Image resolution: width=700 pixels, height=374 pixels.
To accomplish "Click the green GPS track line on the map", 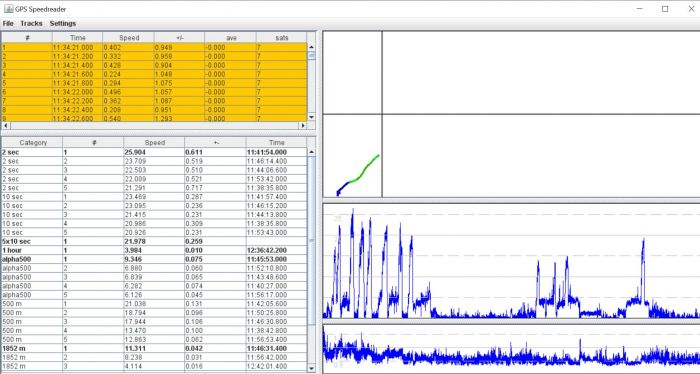I will tap(364, 171).
